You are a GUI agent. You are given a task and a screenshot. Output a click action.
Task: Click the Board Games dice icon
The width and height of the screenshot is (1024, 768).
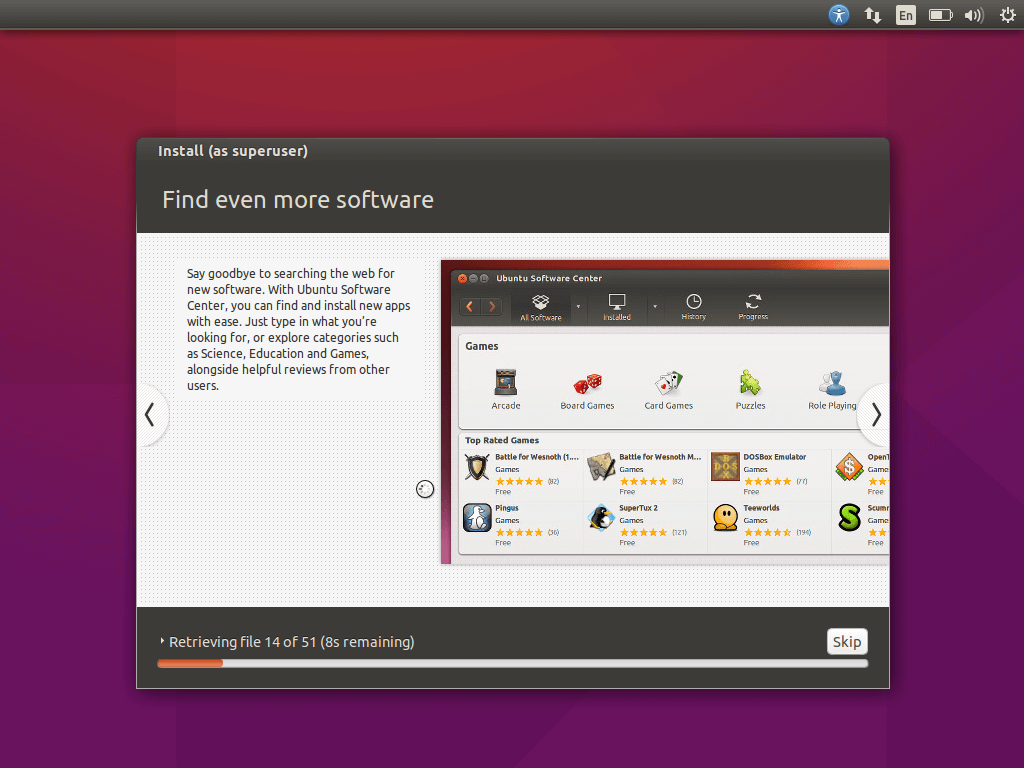[x=587, y=383]
